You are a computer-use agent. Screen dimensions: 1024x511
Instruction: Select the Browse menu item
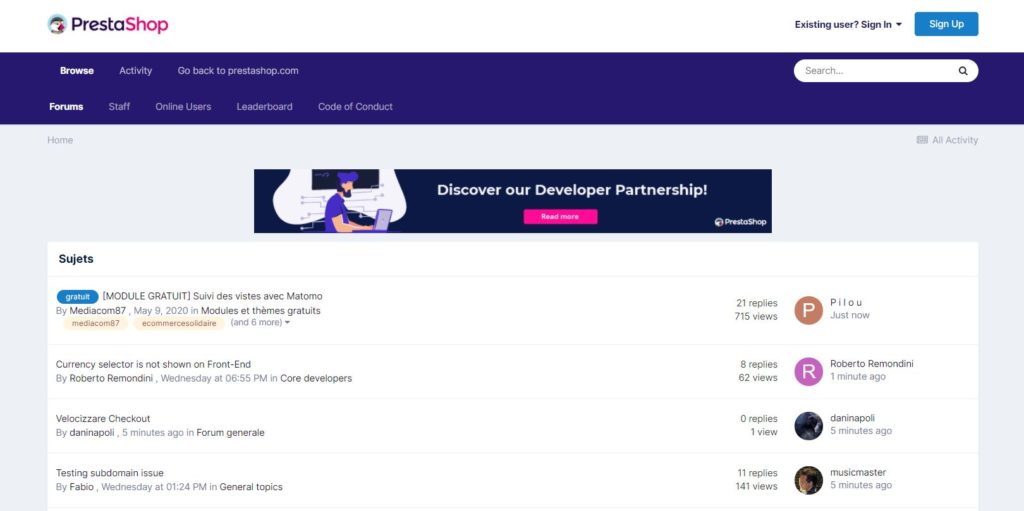(x=77, y=71)
